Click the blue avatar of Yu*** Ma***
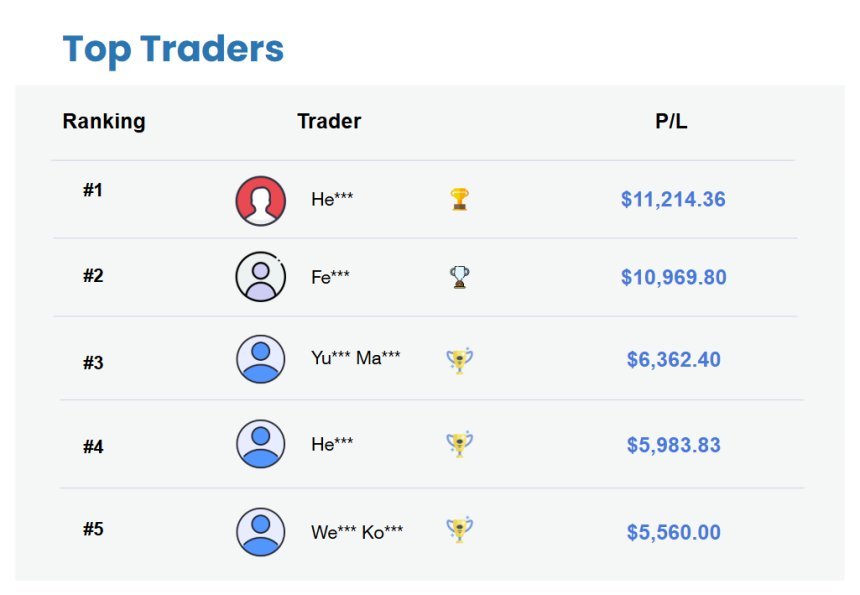This screenshot has width=860, height=595. click(261, 359)
